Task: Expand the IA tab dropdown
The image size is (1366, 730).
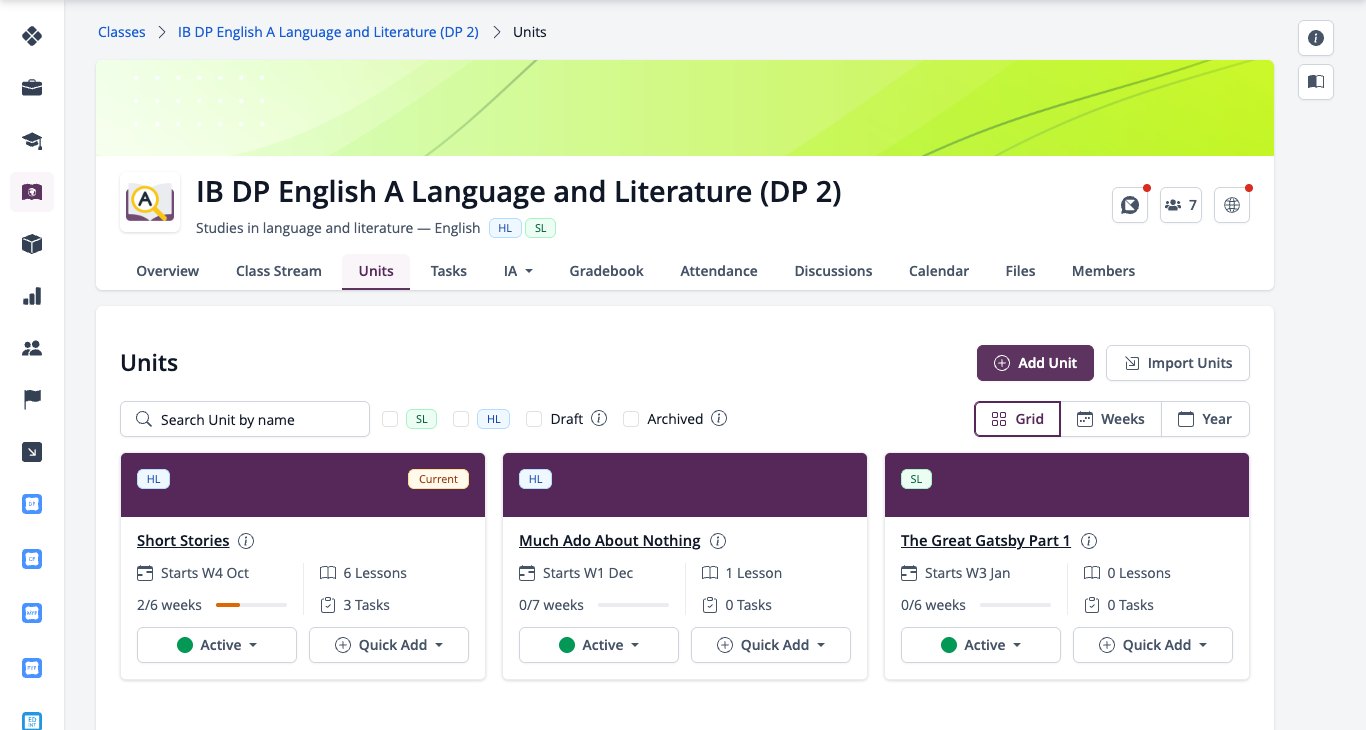Action: 518,271
